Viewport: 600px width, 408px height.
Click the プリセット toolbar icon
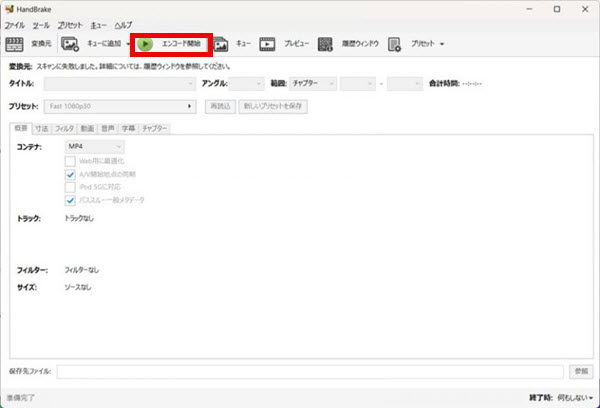point(395,44)
